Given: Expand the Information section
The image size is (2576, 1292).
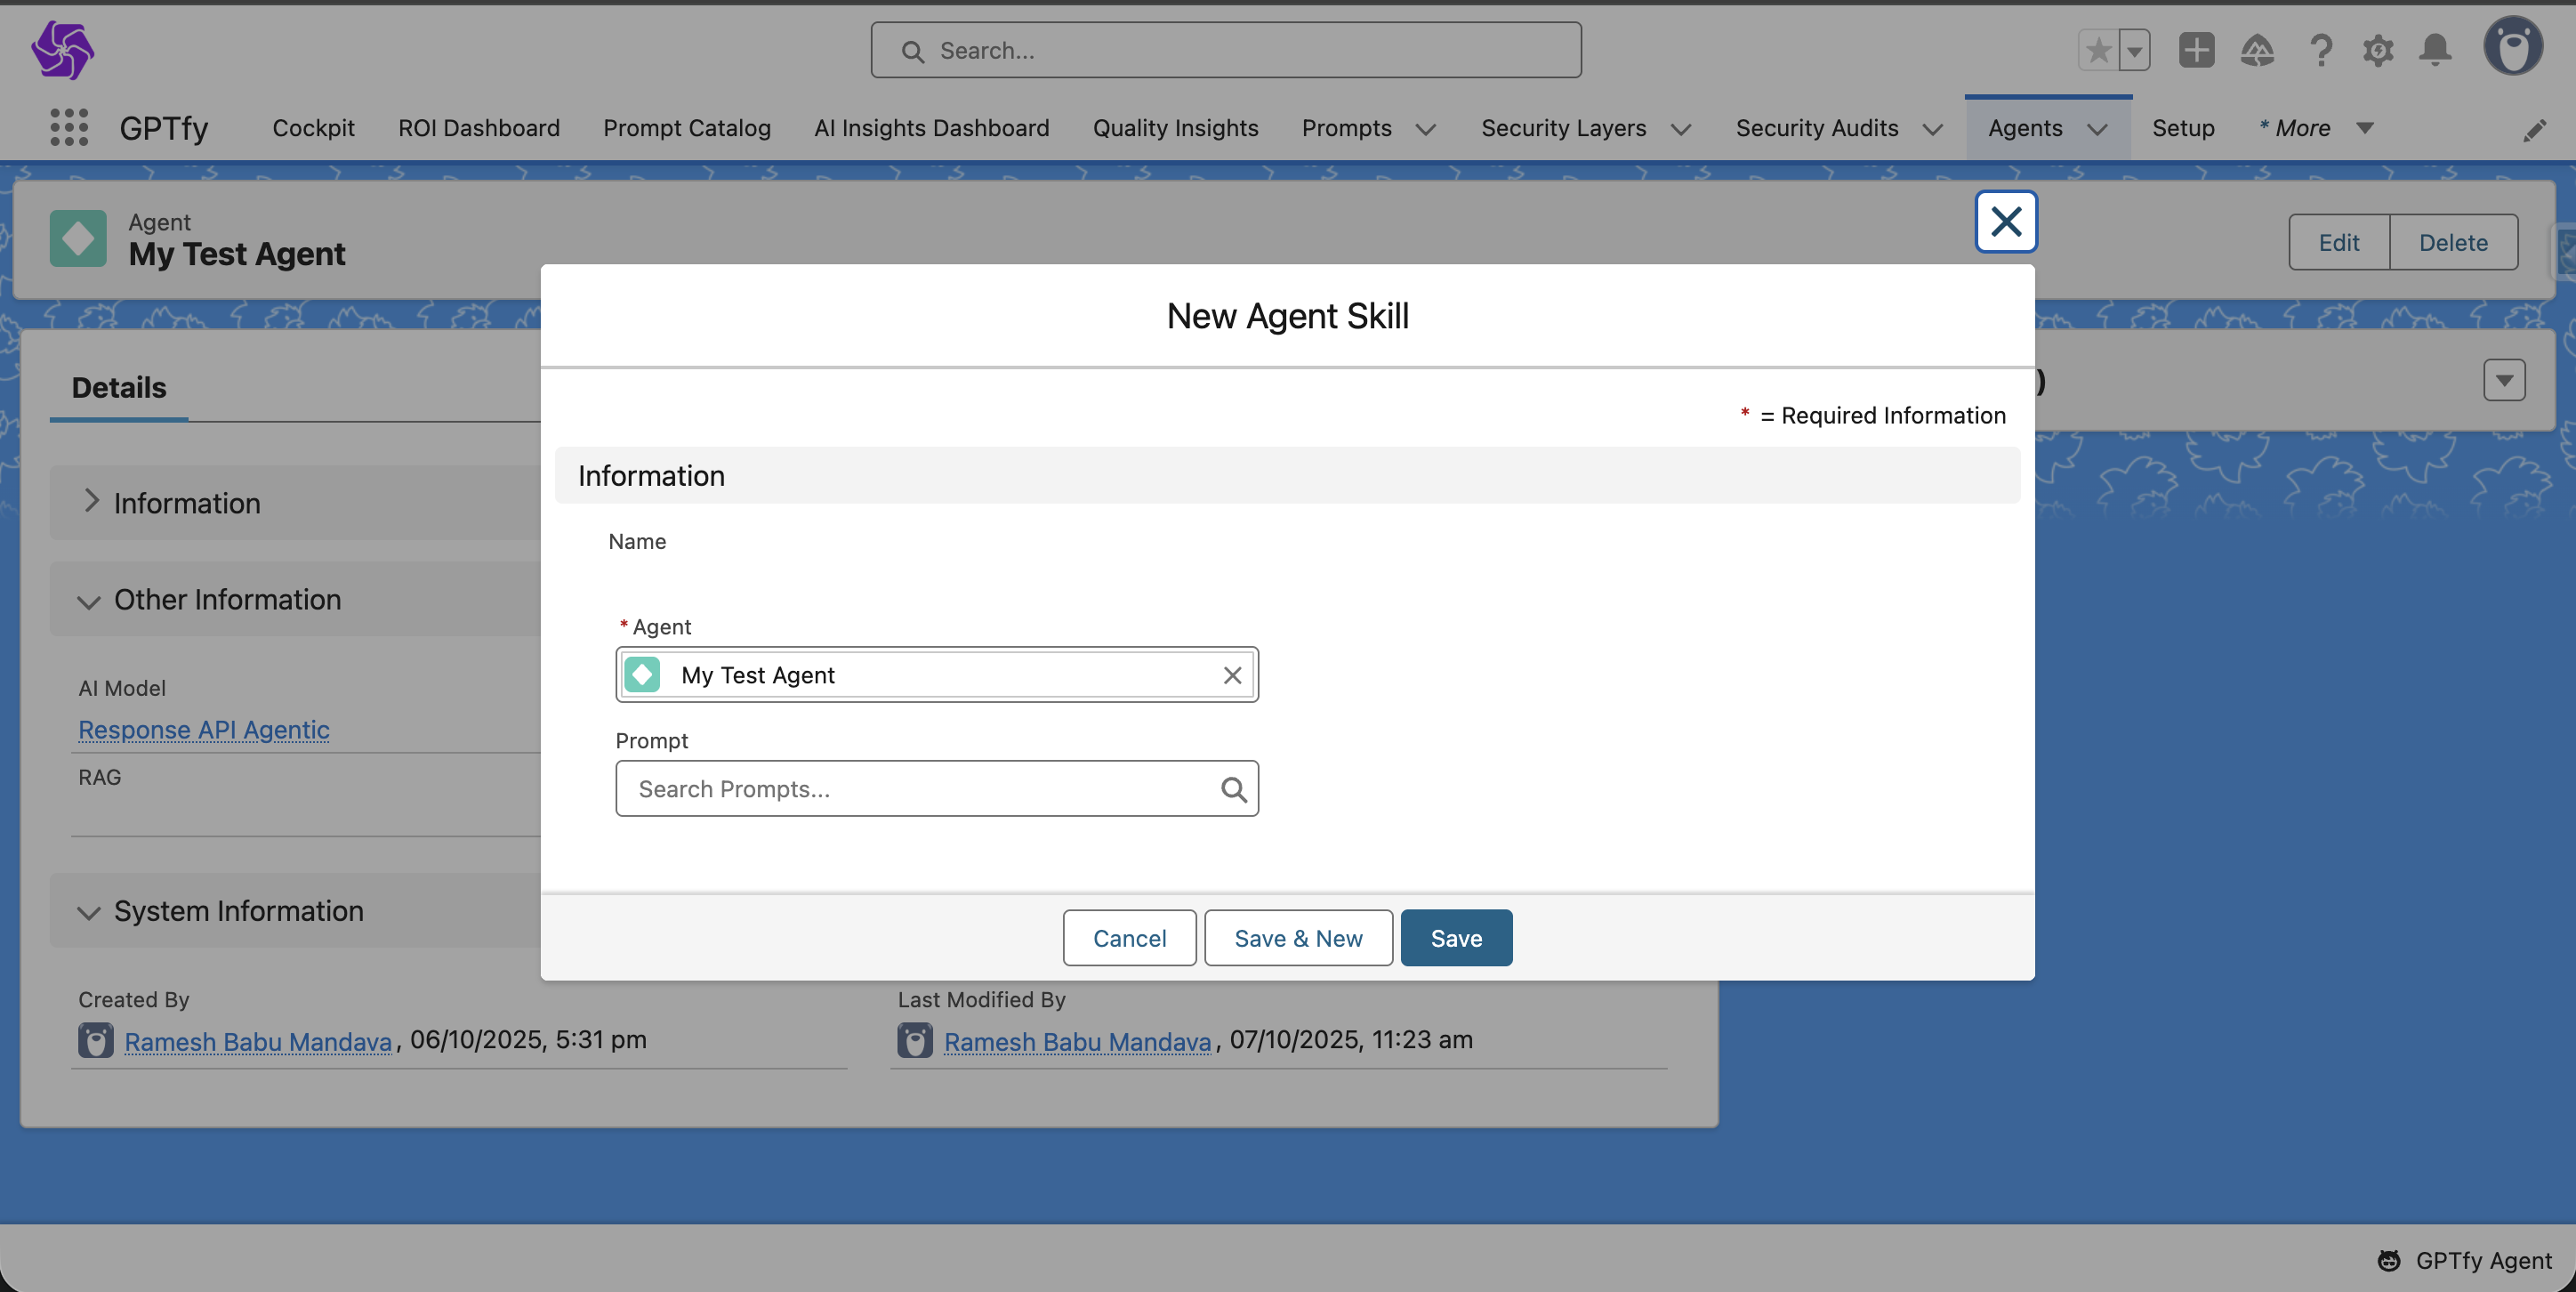Looking at the screenshot, I should click(x=186, y=502).
